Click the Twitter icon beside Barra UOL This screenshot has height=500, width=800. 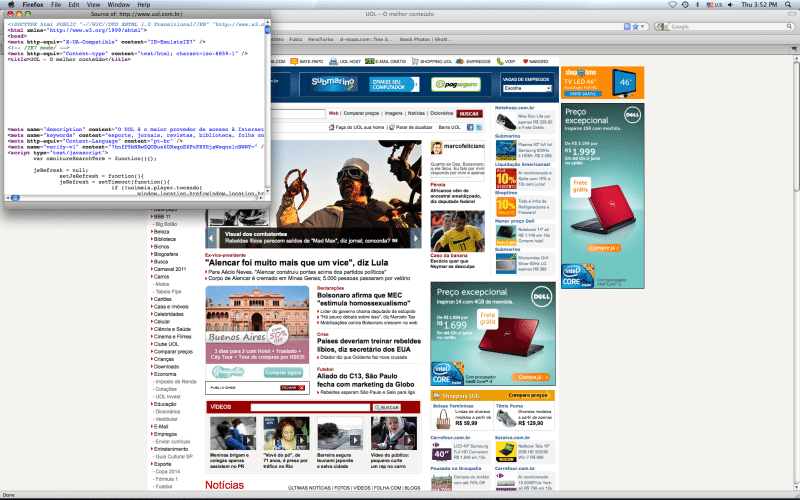[x=479, y=128]
